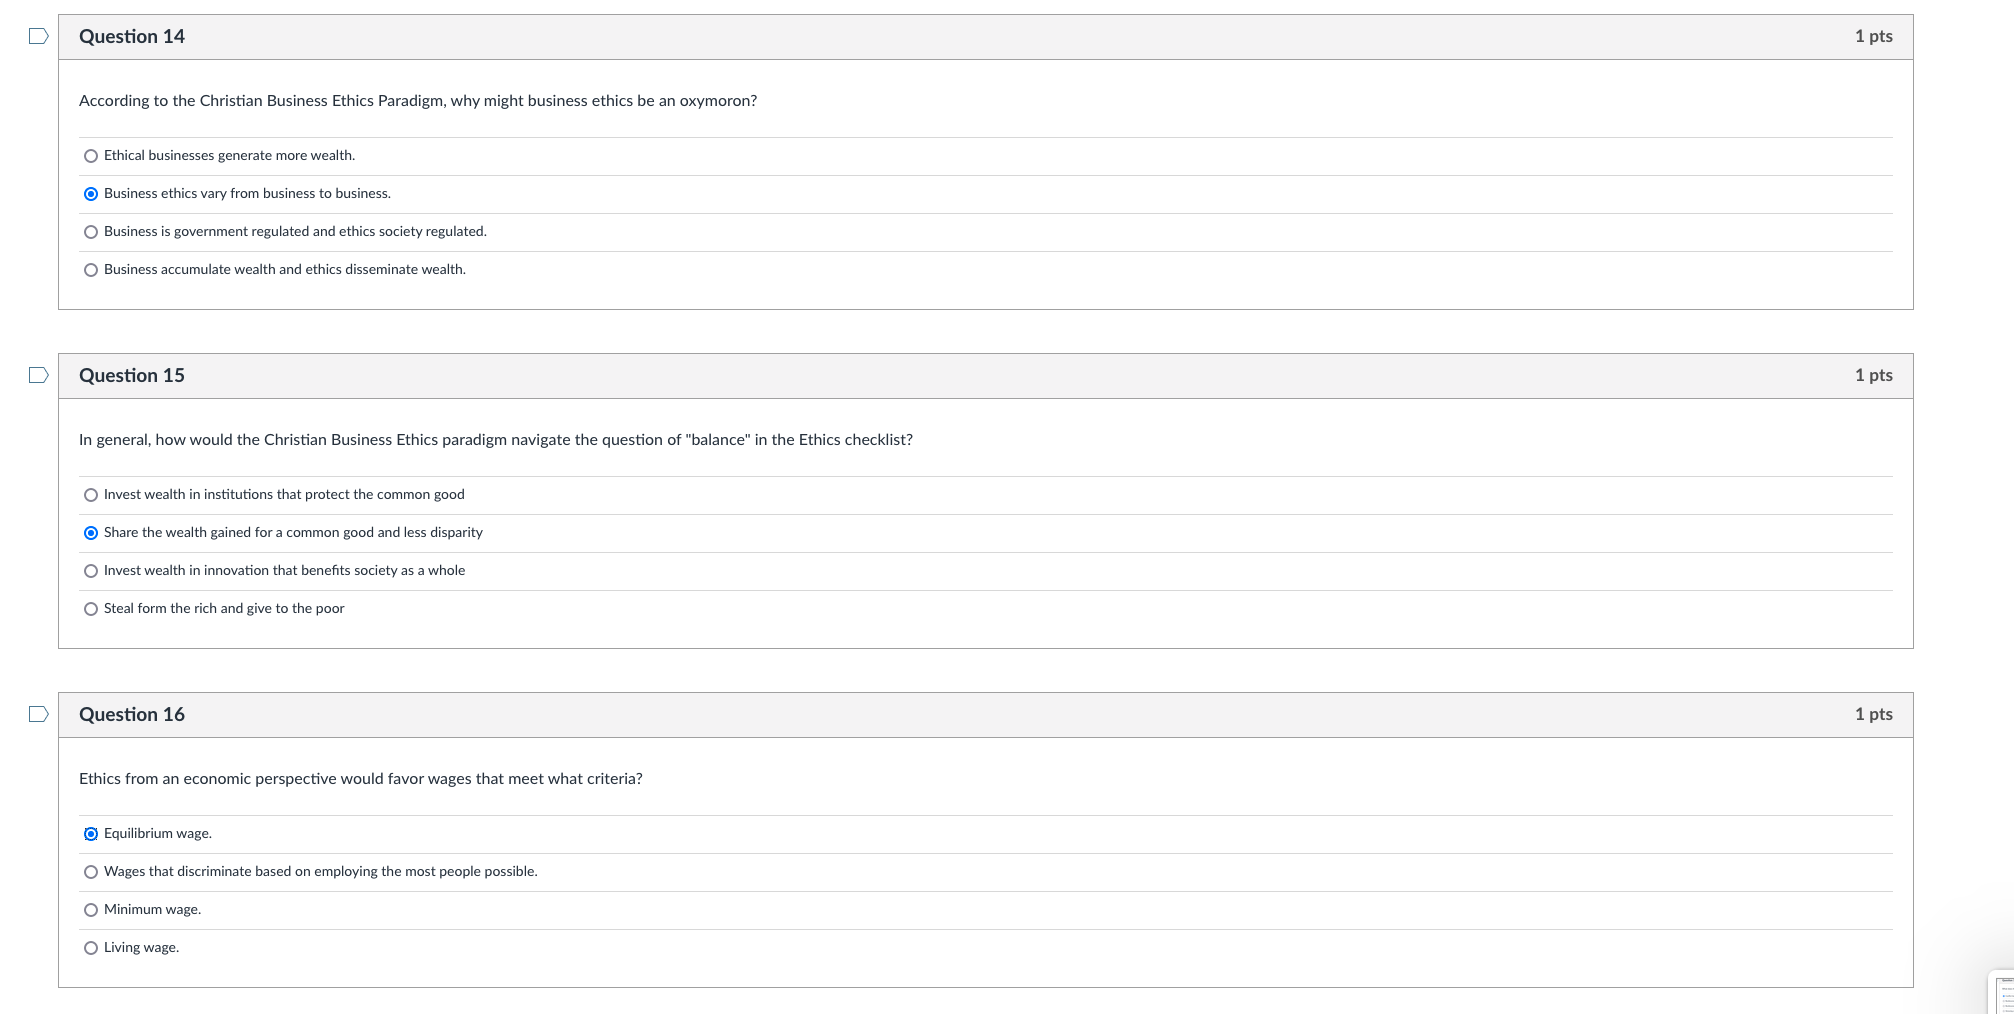Image resolution: width=2014 pixels, height=1014 pixels.
Task: Click the Question 14 heading
Action: [132, 37]
